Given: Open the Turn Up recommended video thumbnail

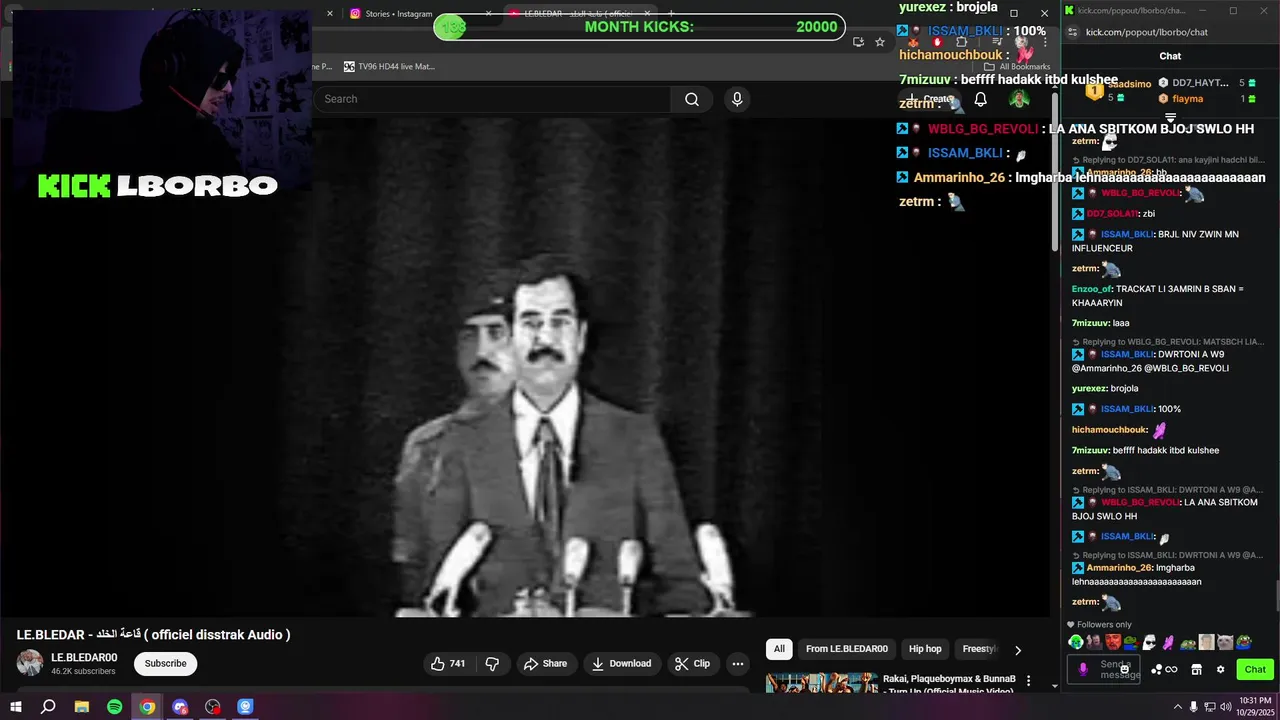Looking at the screenshot, I should pyautogui.click(x=820, y=684).
